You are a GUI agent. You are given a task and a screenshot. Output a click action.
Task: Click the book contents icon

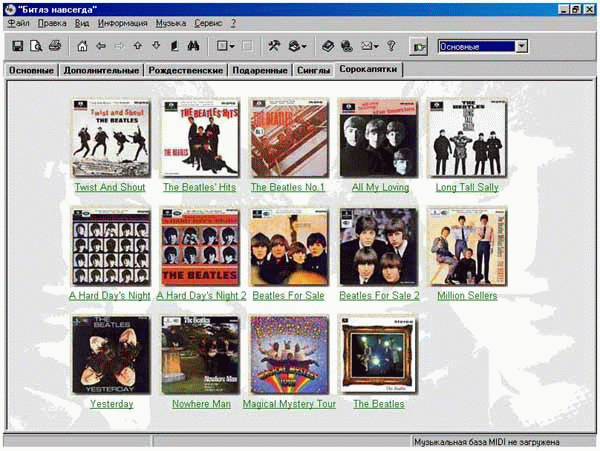174,46
